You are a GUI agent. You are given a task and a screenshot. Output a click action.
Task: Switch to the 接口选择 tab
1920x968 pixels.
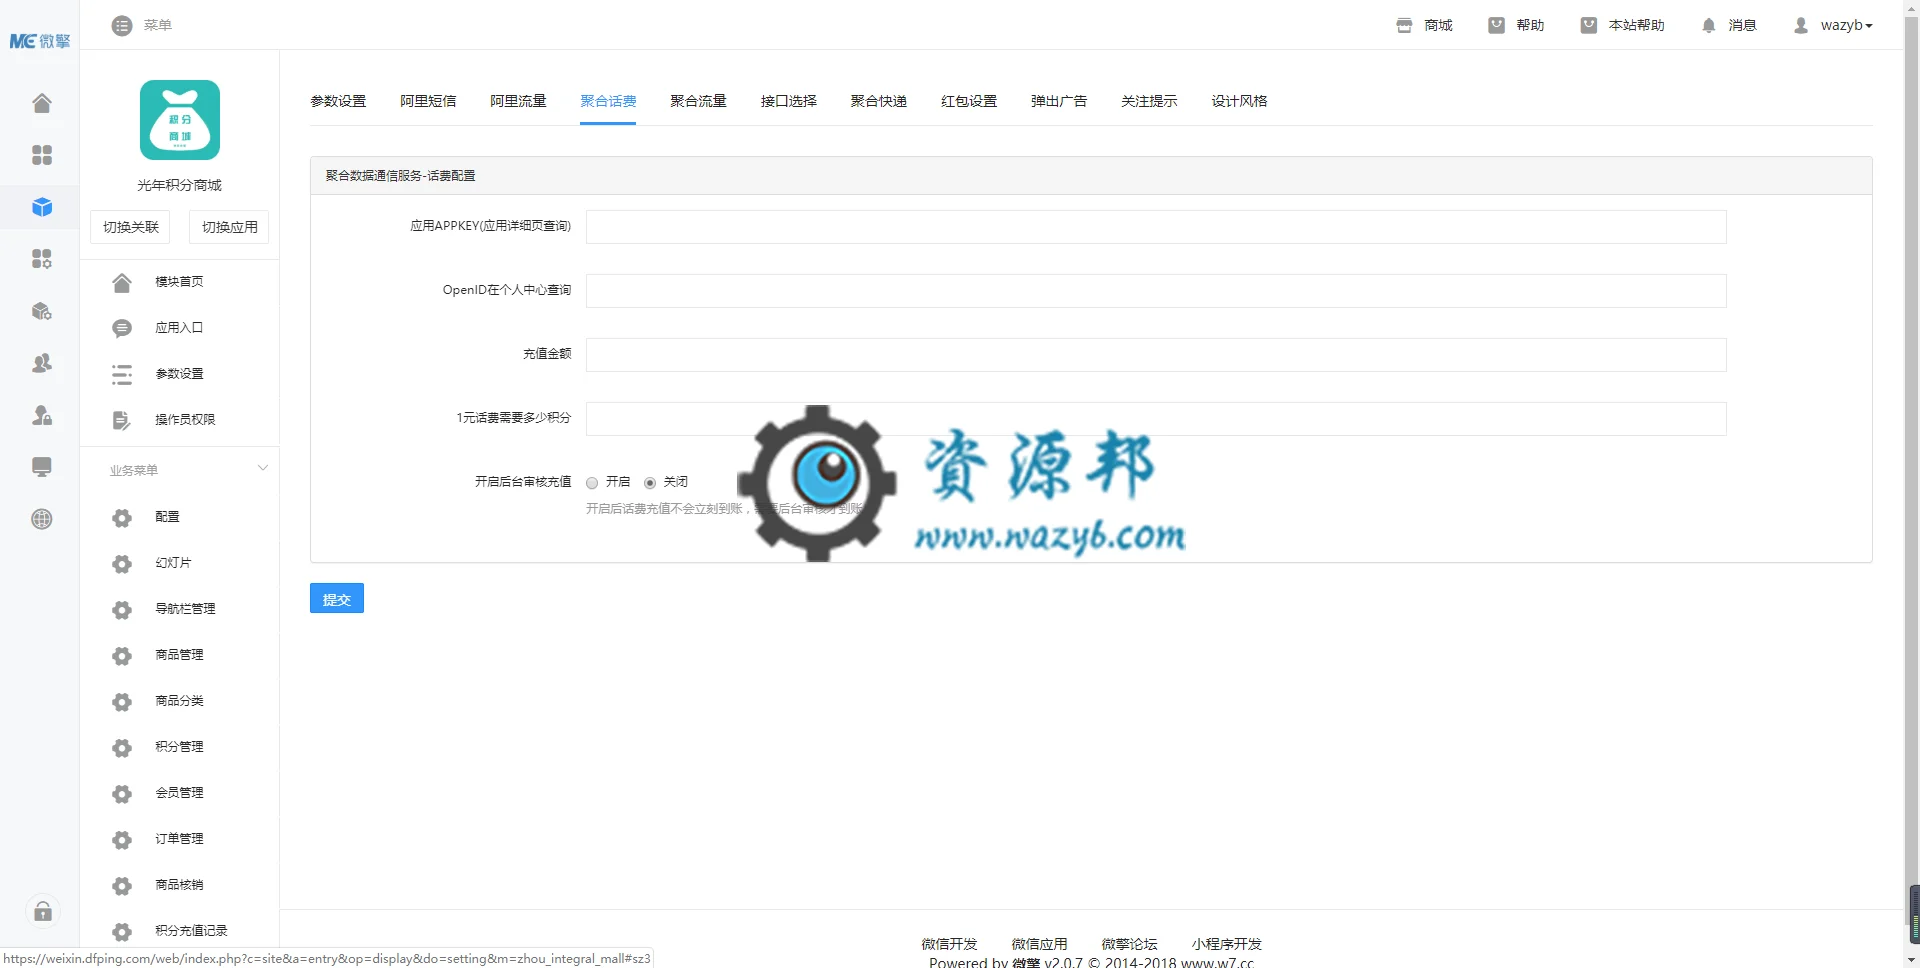coord(788,101)
